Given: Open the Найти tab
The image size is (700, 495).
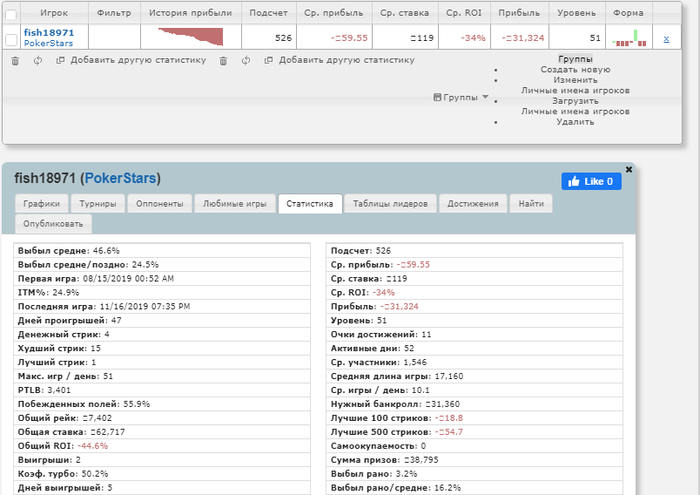Looking at the screenshot, I should click(x=531, y=204).
